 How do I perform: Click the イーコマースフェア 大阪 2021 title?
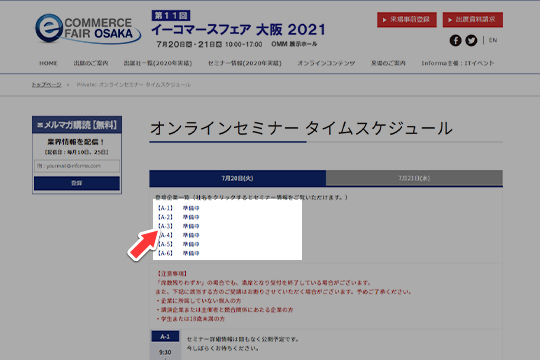pyautogui.click(x=238, y=30)
